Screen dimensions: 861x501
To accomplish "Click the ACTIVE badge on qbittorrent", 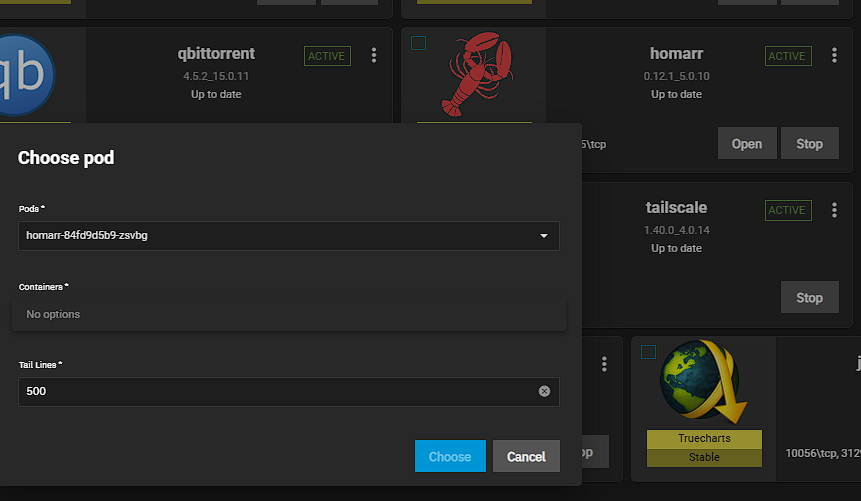I will (x=327, y=56).
